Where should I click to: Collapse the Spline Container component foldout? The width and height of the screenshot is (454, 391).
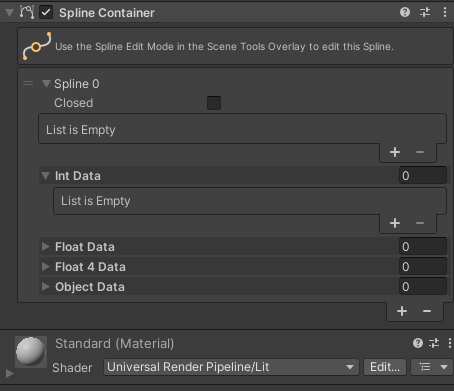[x=10, y=13]
